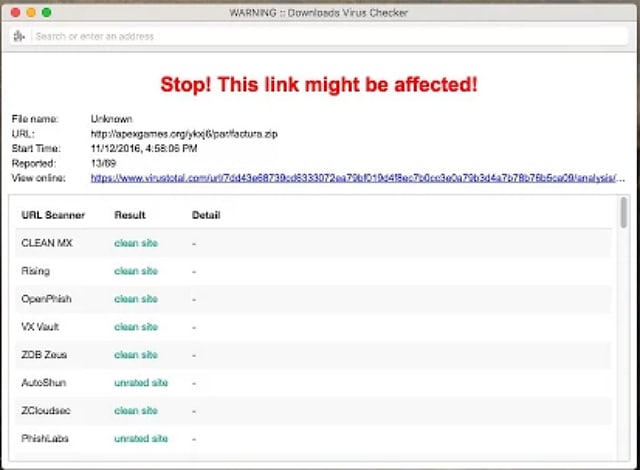The width and height of the screenshot is (640, 470).
Task: Maximize the window with the green button
Action: [x=47, y=13]
